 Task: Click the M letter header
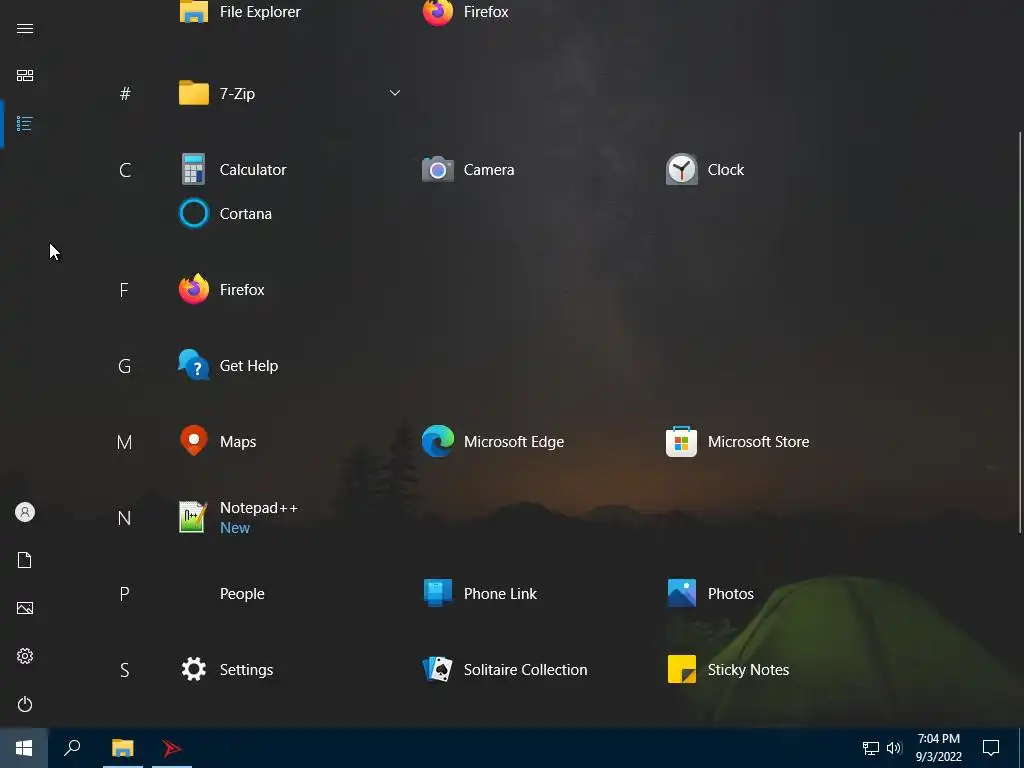click(x=124, y=442)
